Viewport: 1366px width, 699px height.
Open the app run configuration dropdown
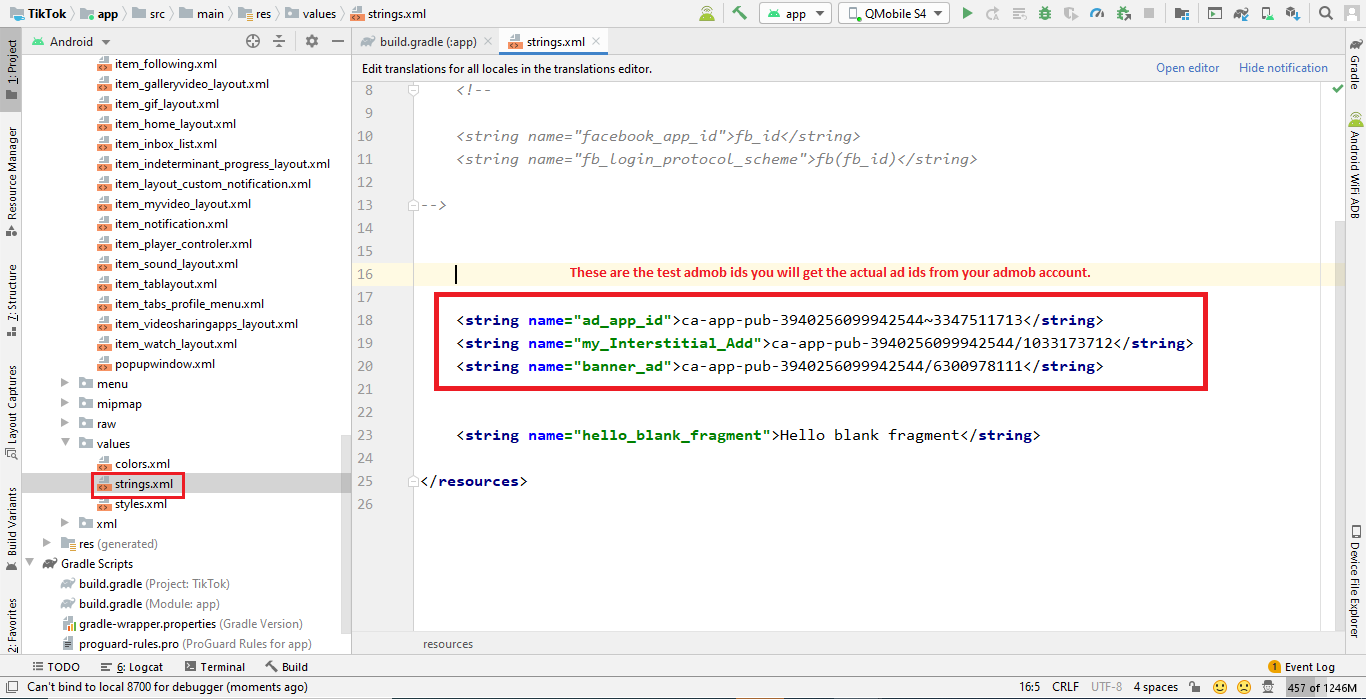795,14
